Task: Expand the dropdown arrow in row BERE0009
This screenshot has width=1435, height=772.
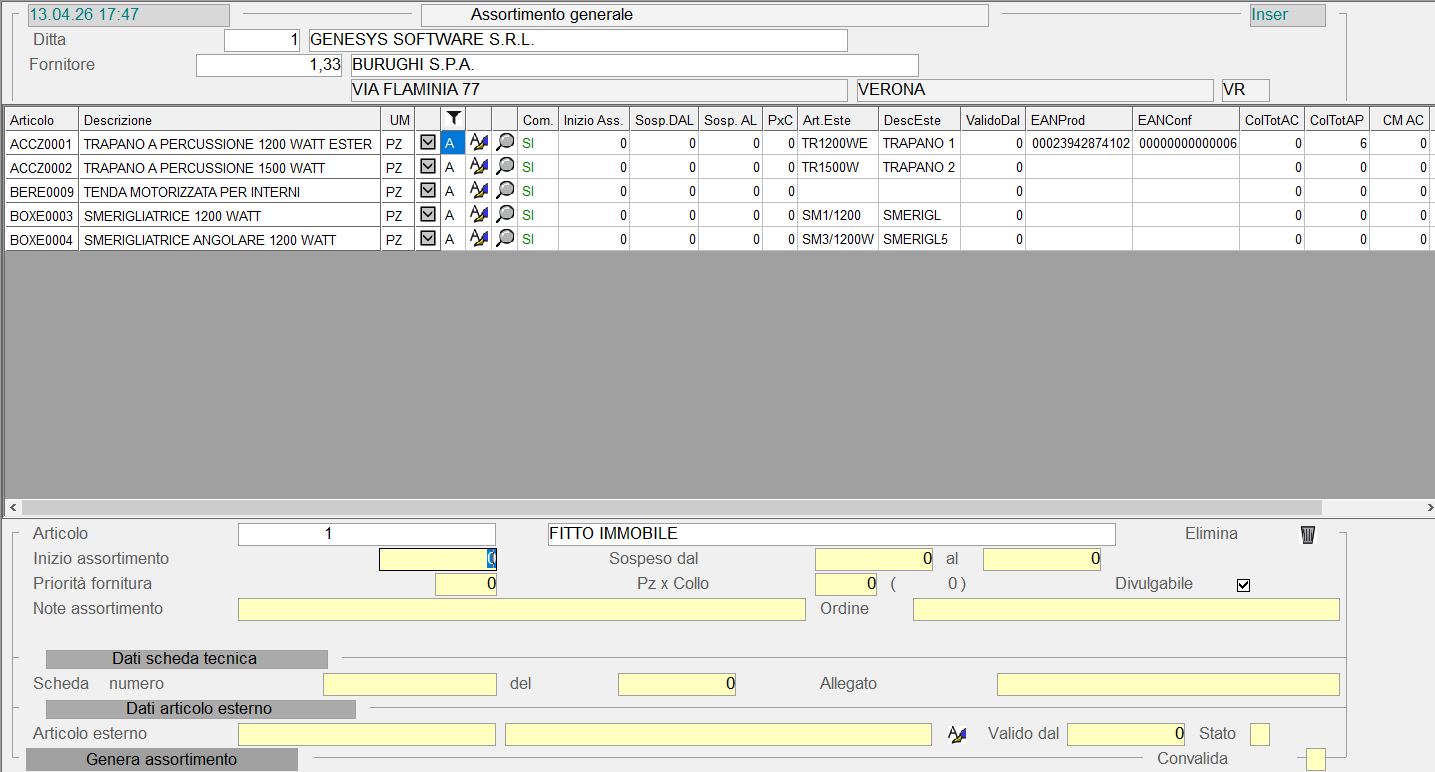Action: (x=428, y=191)
